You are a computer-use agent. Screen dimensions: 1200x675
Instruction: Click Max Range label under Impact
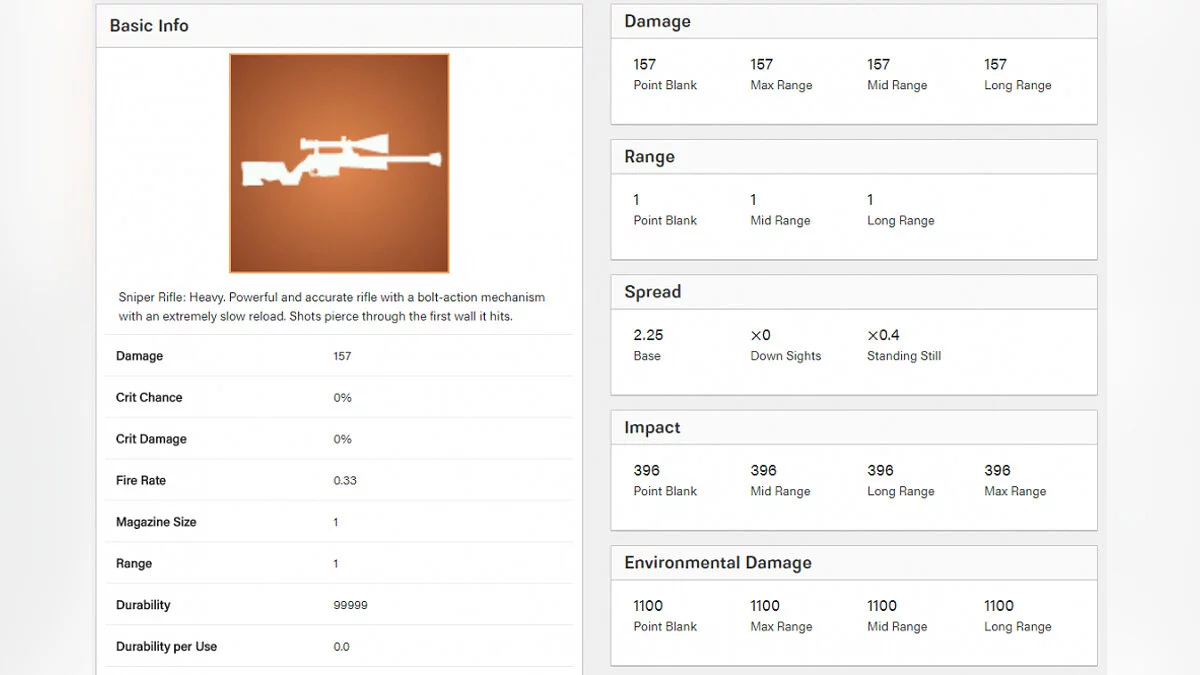[x=1014, y=492]
